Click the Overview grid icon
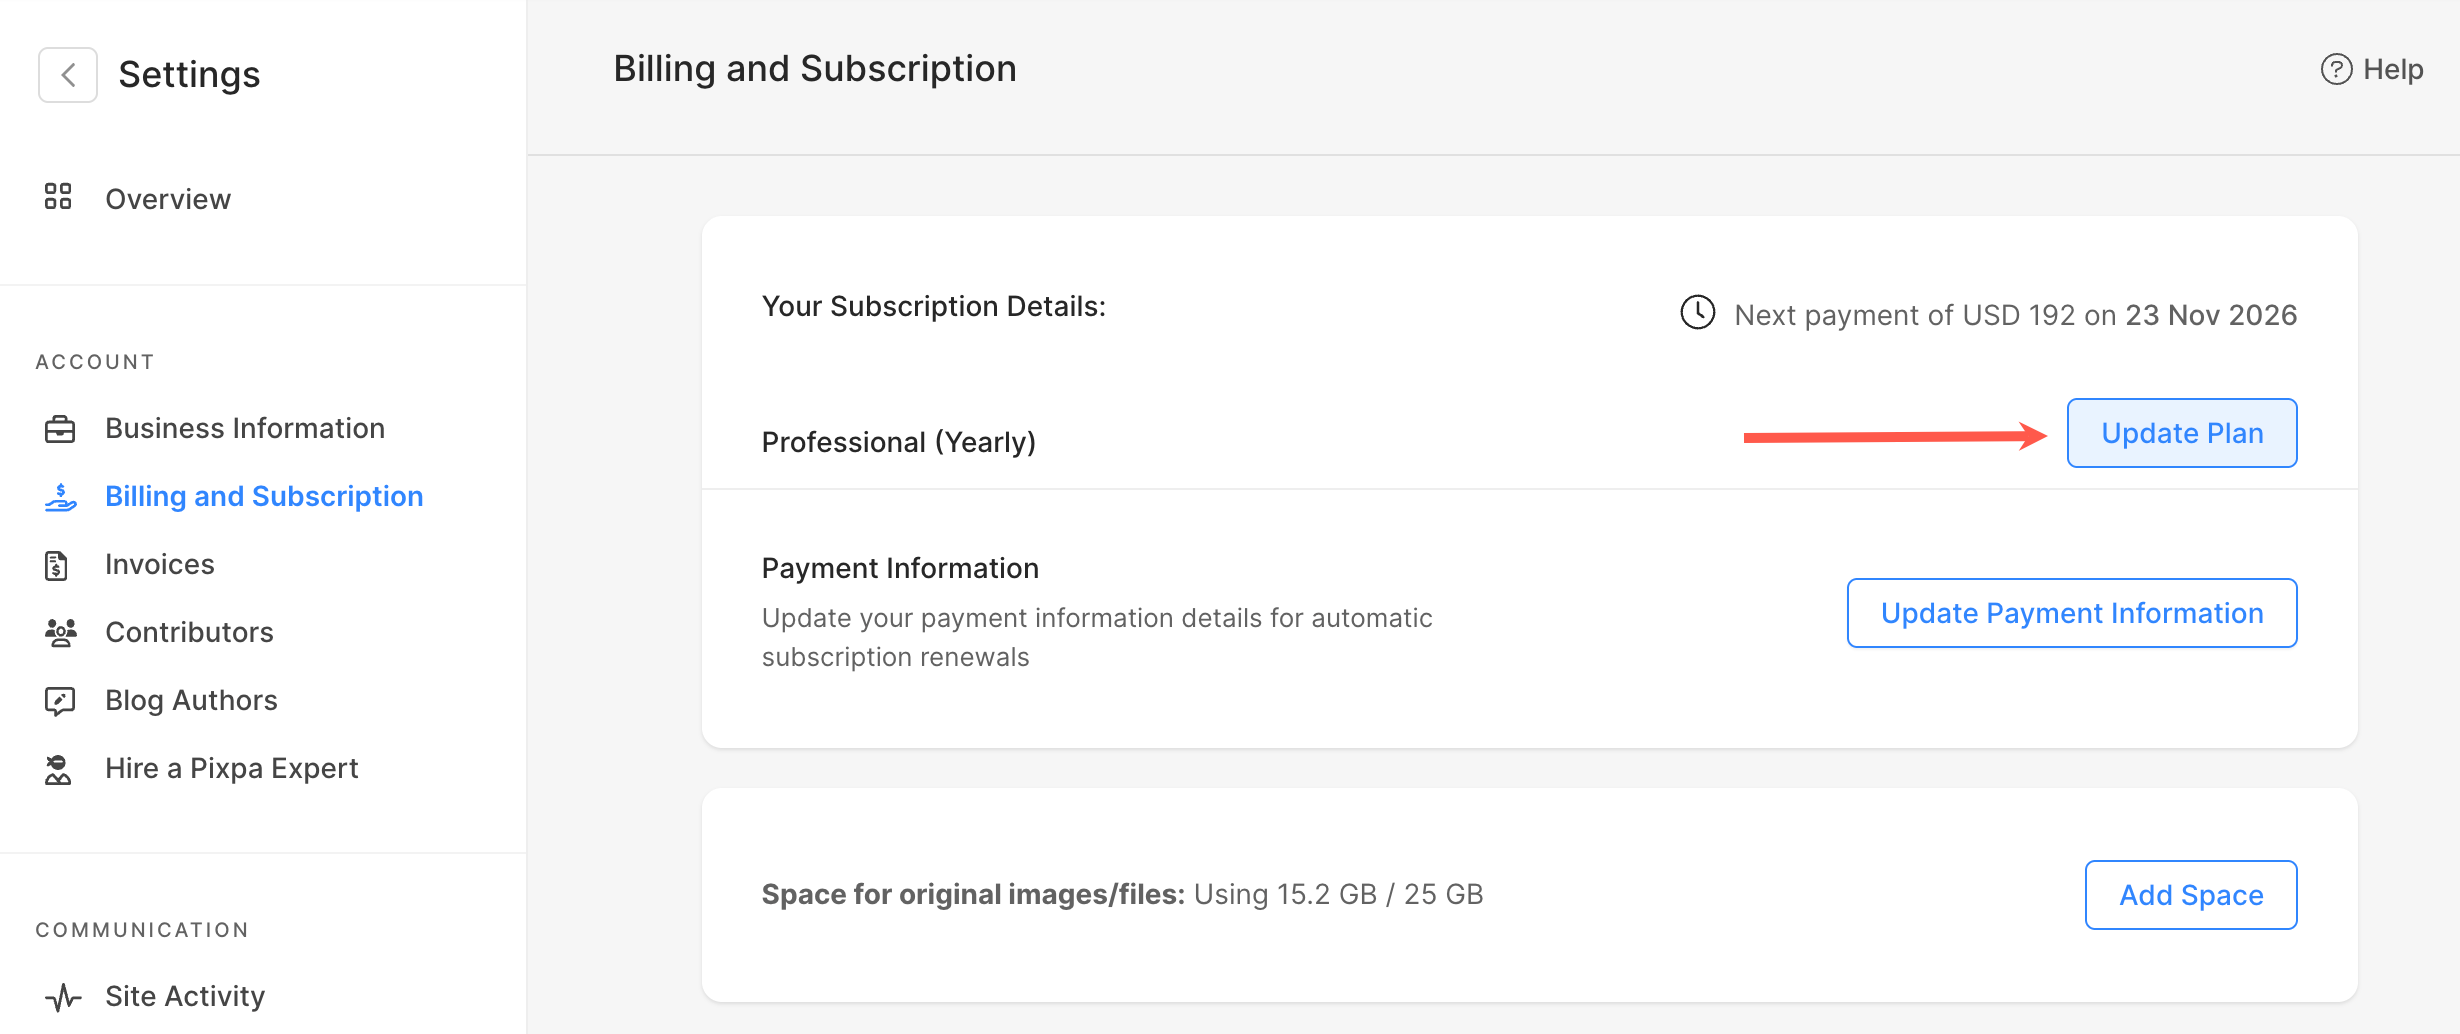The width and height of the screenshot is (2460, 1034). pyautogui.click(x=58, y=197)
